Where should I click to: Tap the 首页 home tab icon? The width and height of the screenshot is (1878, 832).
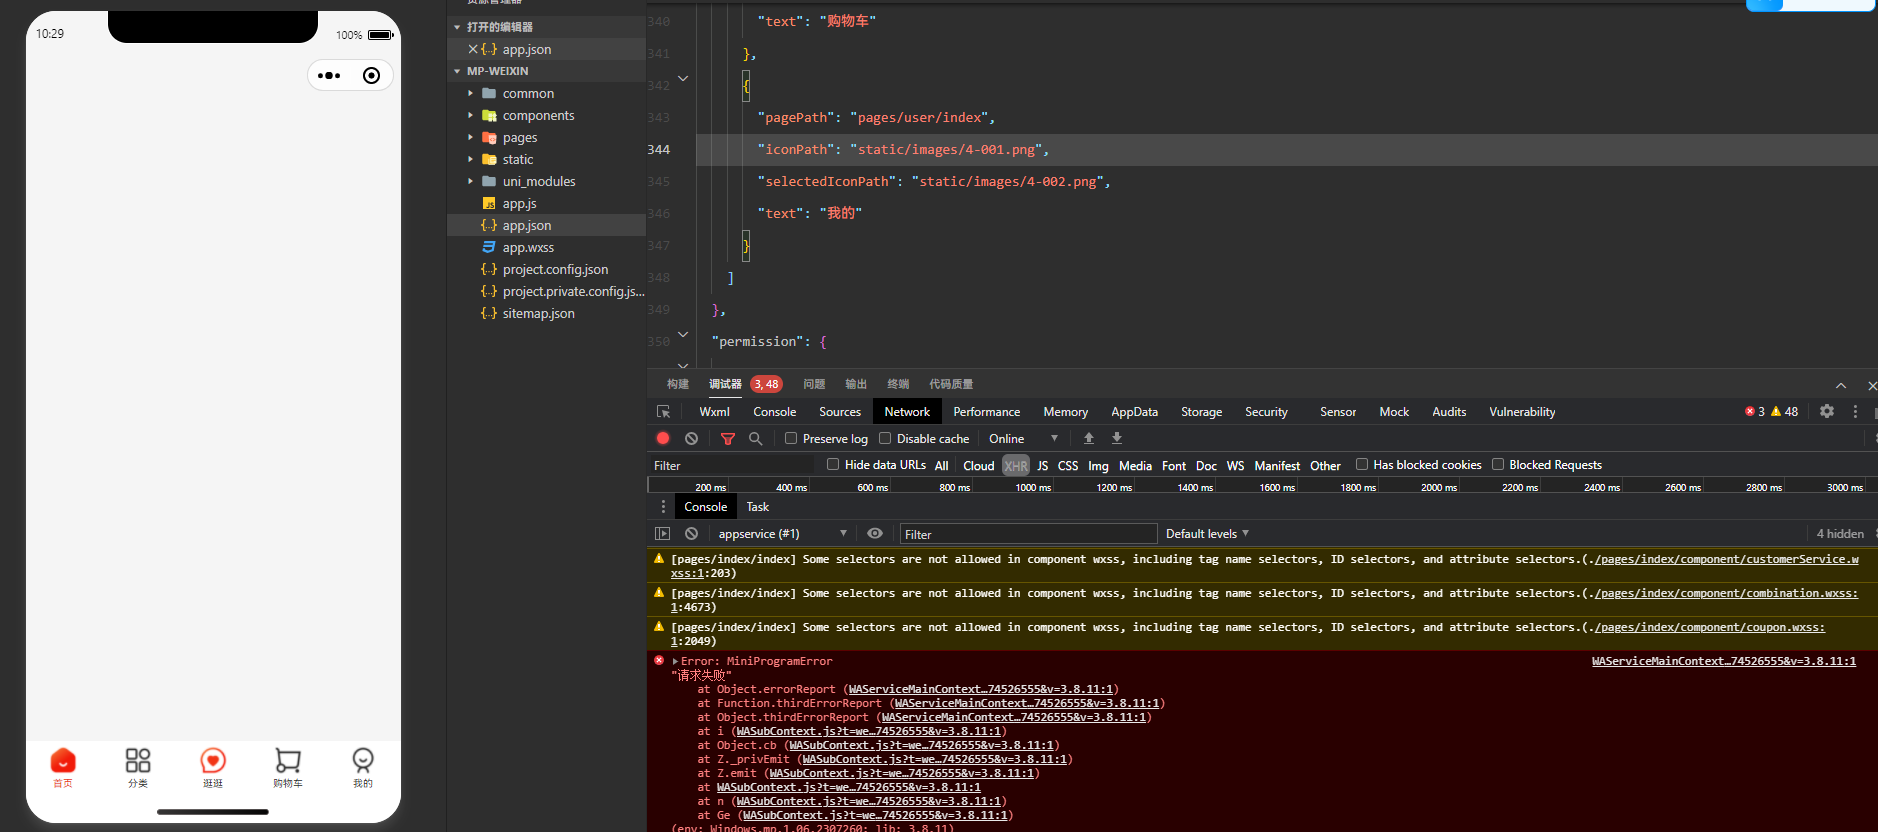pyautogui.click(x=63, y=761)
